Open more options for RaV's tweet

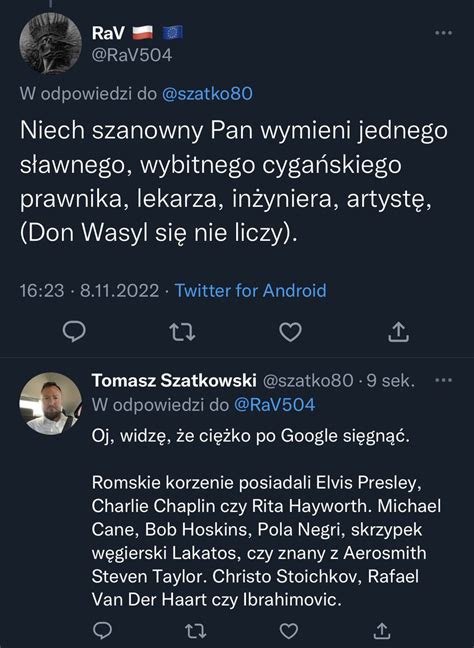pos(443,33)
